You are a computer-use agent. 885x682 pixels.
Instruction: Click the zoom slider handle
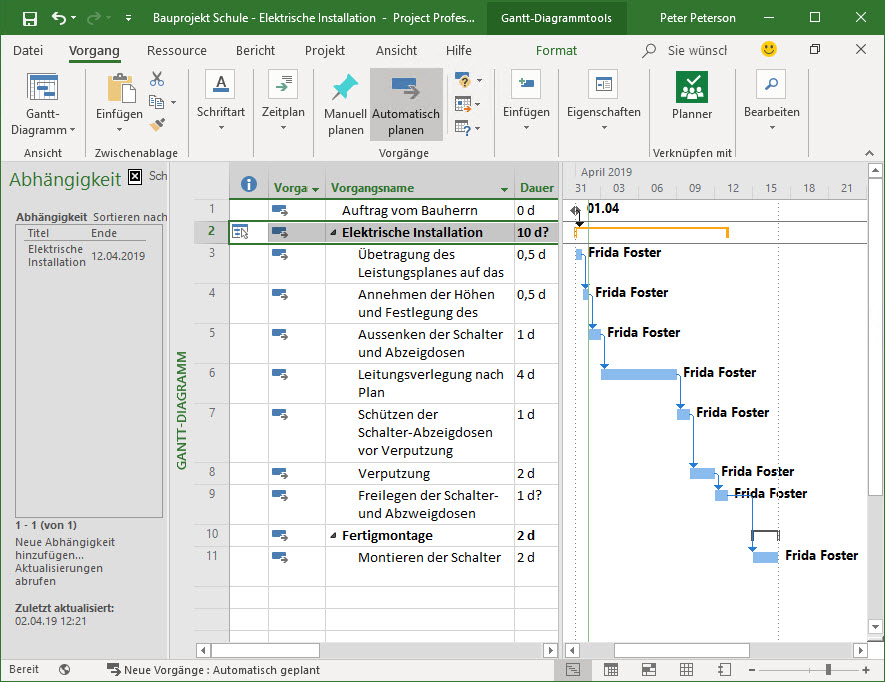pyautogui.click(x=828, y=670)
